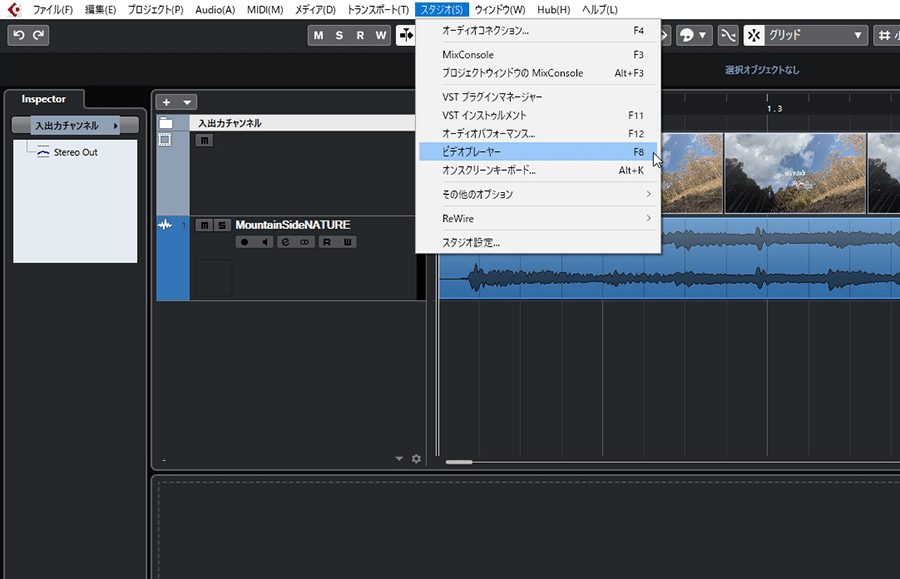Click the ruler at position 1.3
Viewport: 900px width, 579px height.
coord(774,108)
